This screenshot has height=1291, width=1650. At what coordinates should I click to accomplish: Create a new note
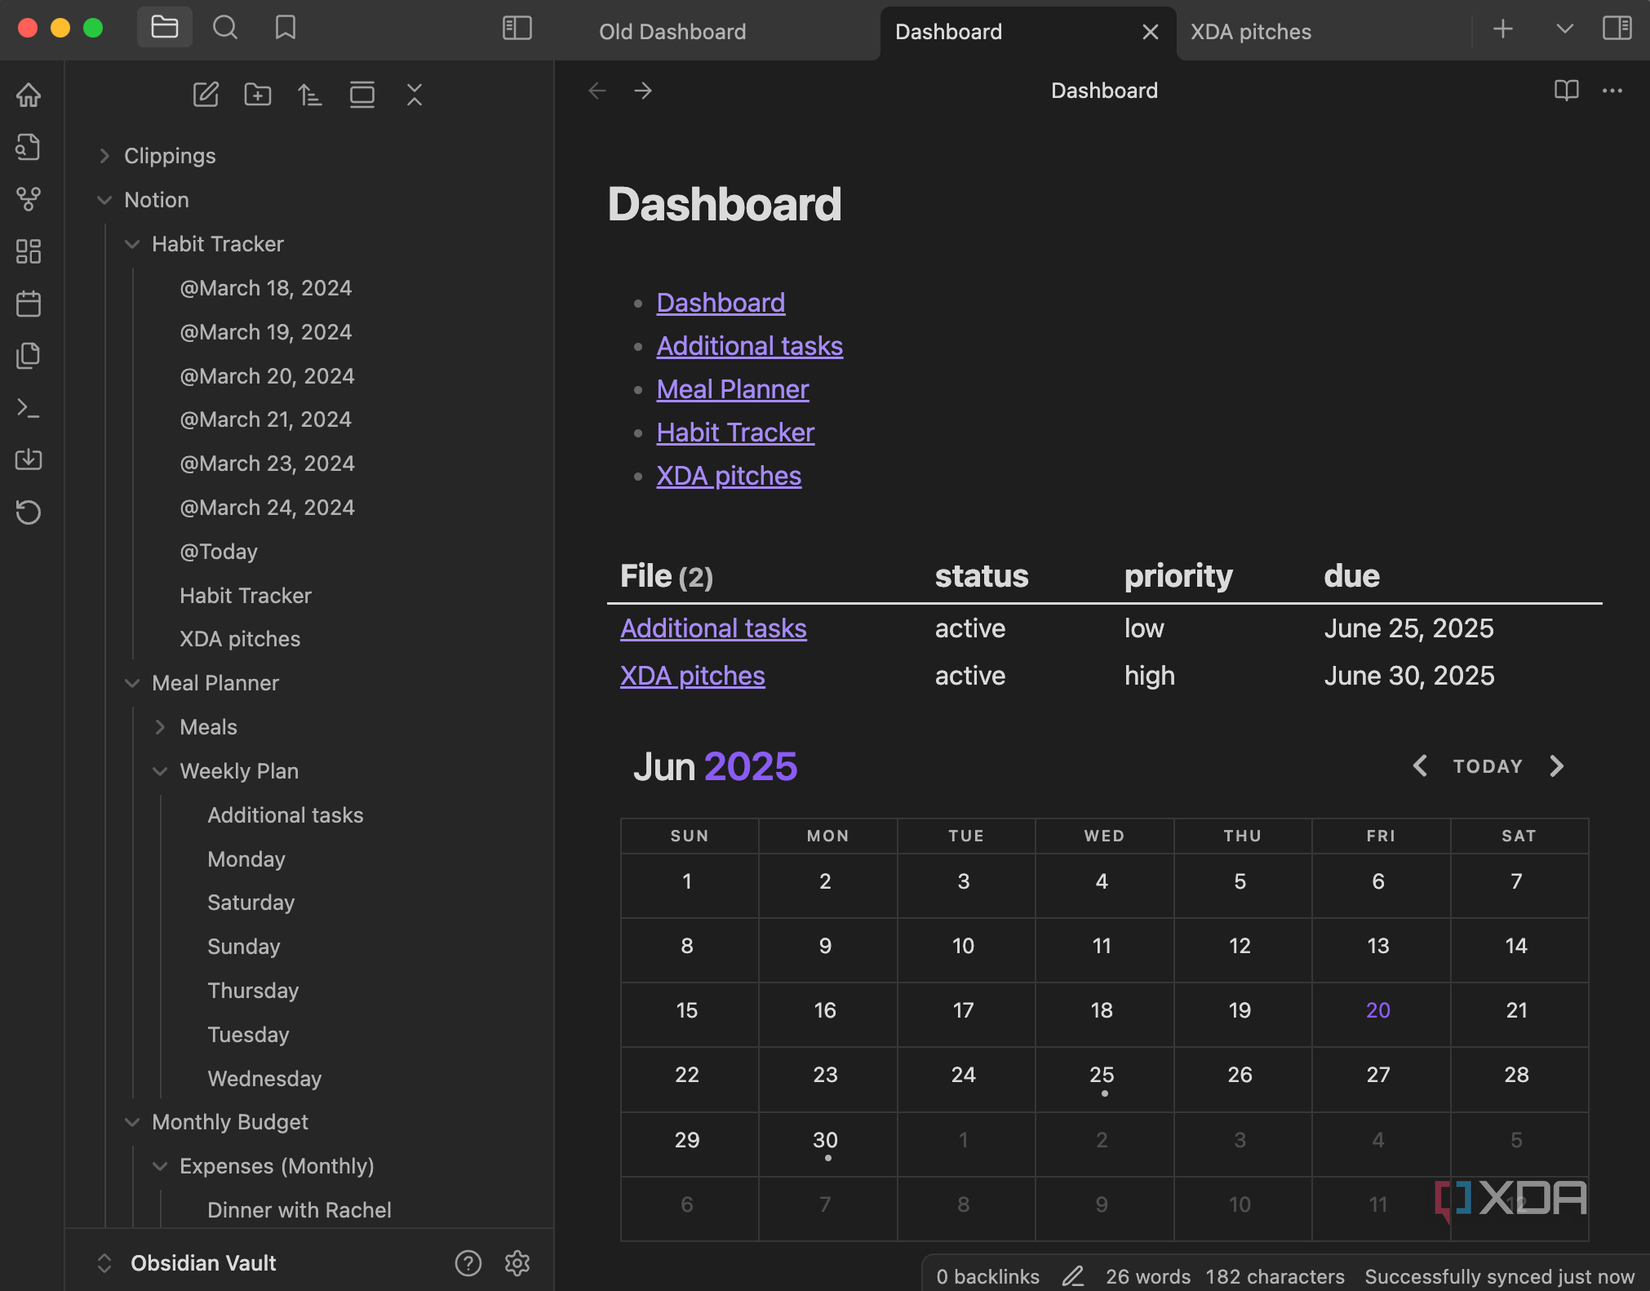pyautogui.click(x=206, y=94)
